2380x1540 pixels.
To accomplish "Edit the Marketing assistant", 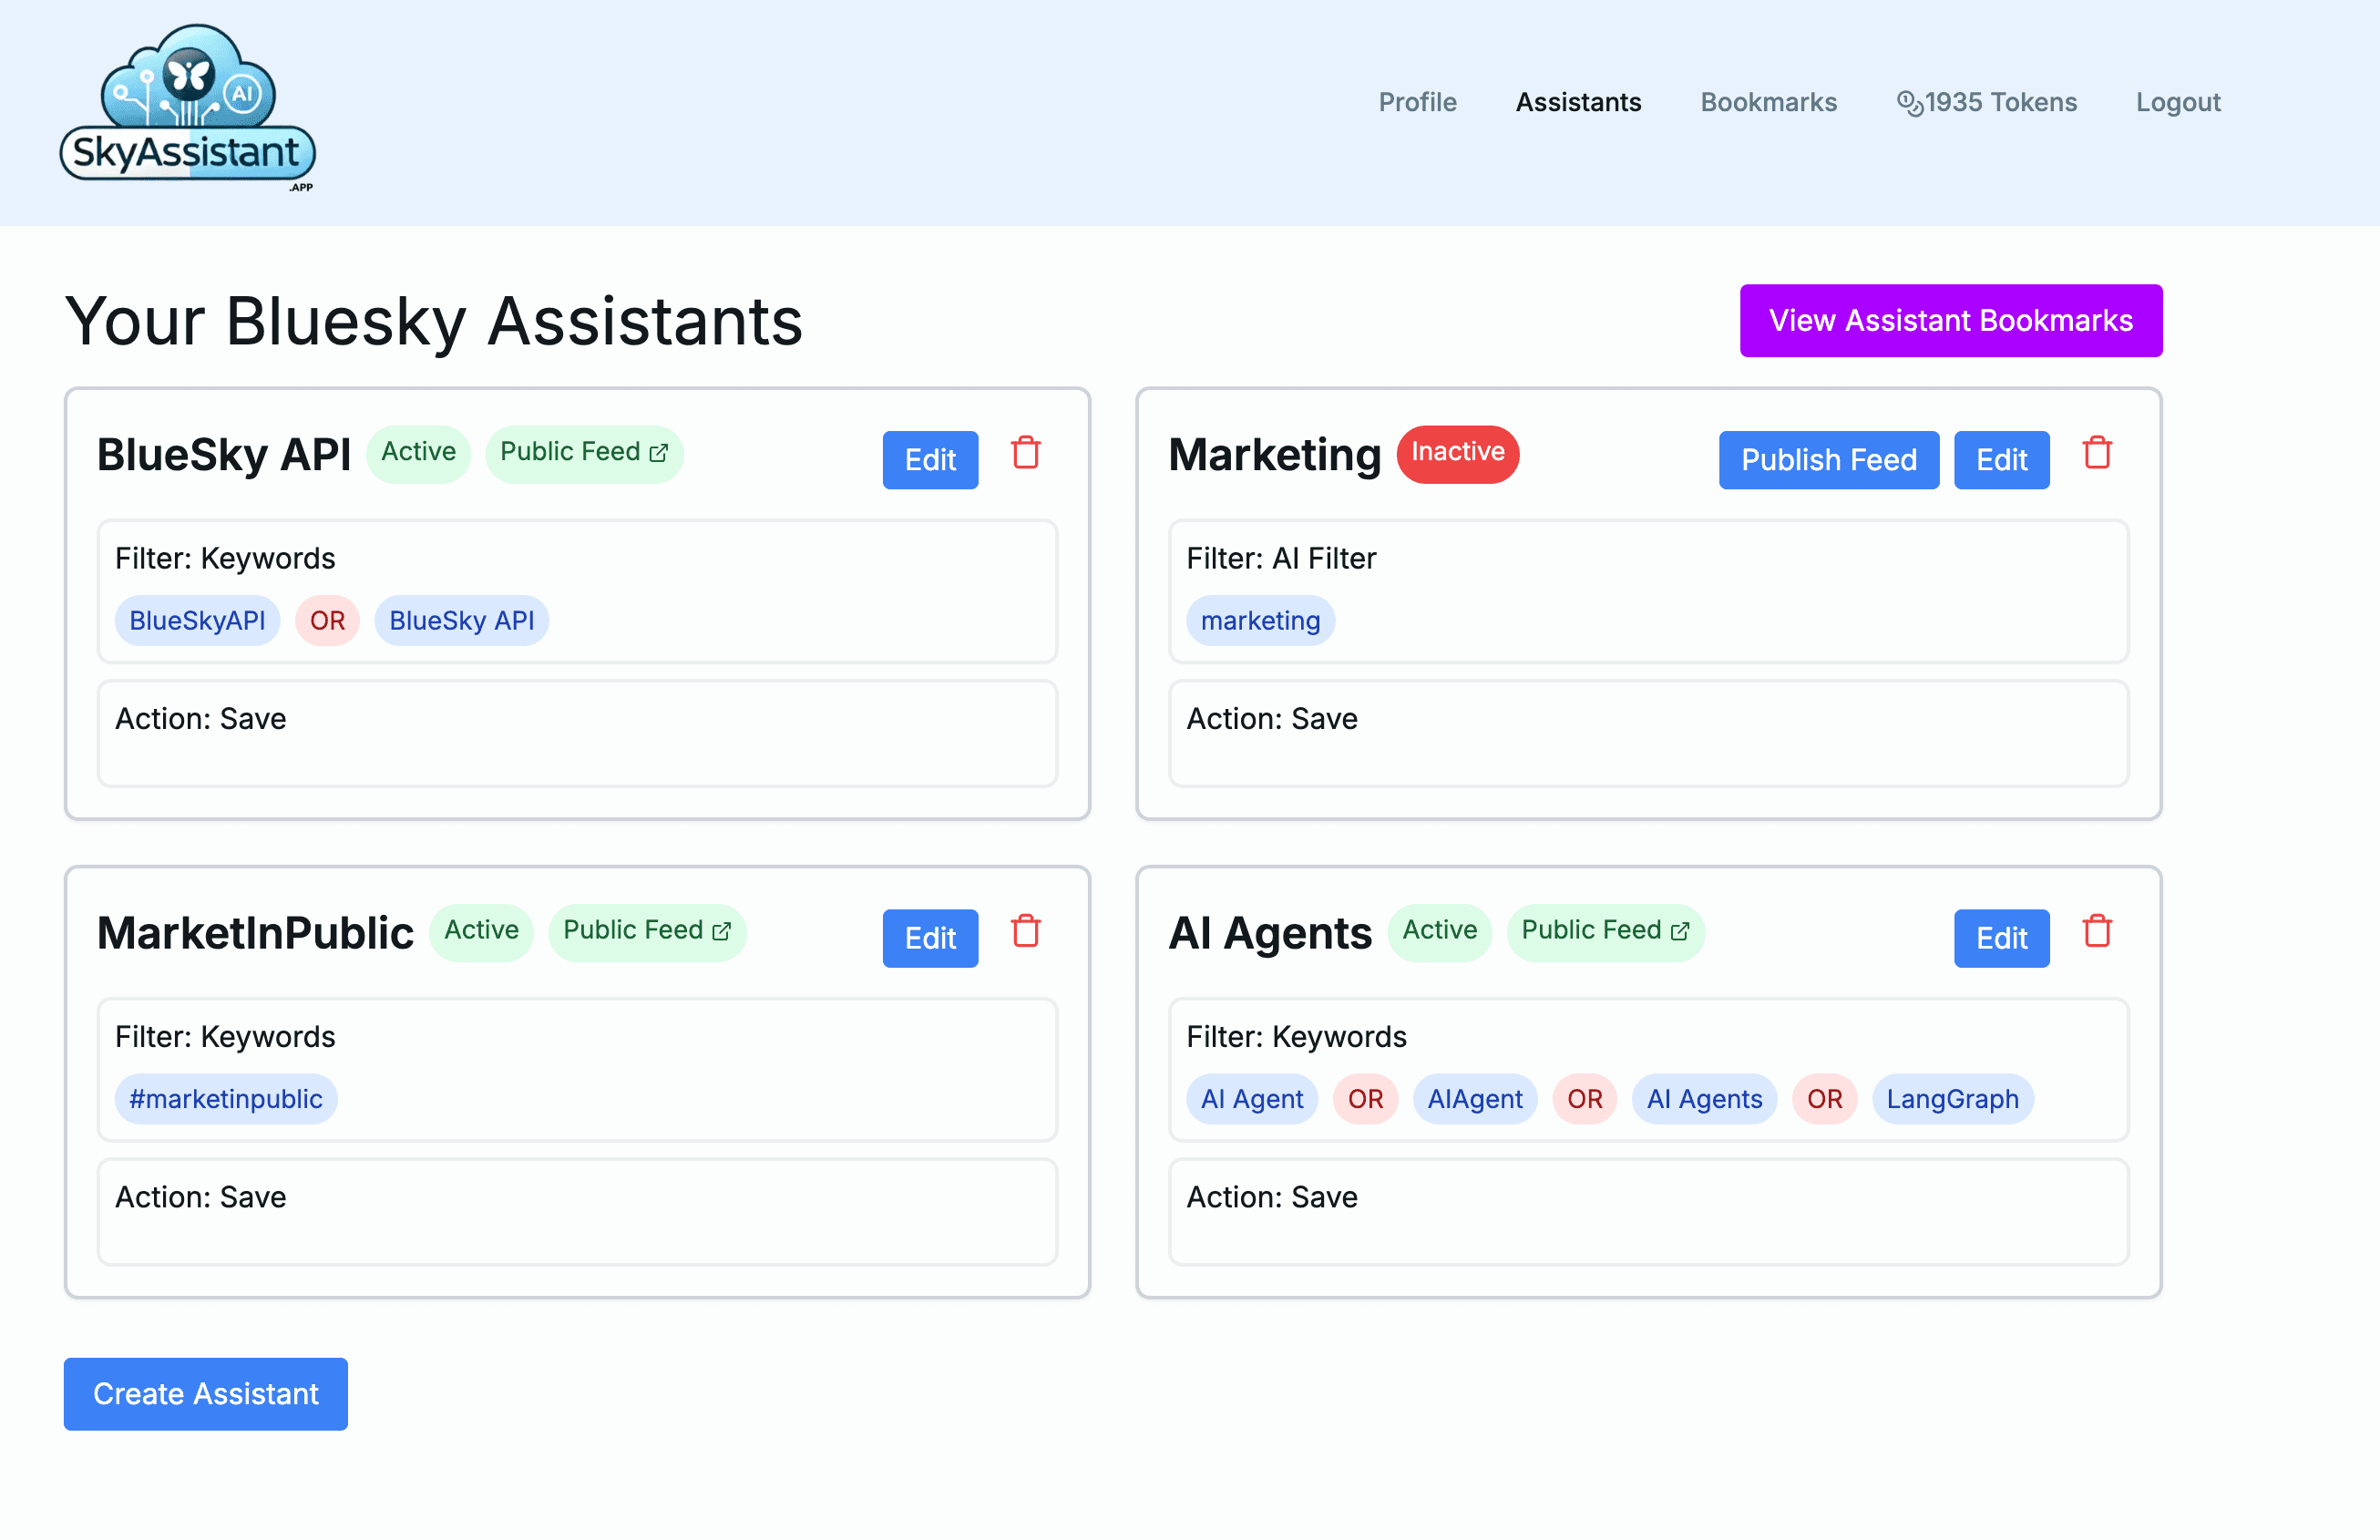I will click(2001, 460).
